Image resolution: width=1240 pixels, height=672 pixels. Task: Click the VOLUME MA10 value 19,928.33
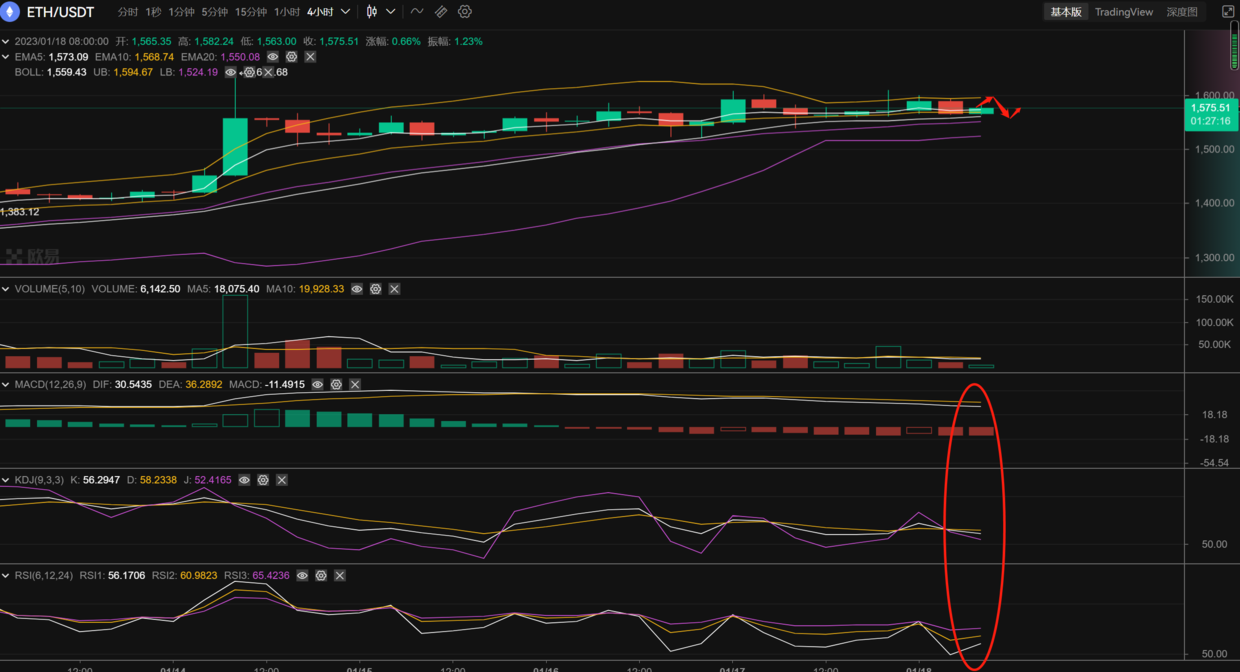321,289
